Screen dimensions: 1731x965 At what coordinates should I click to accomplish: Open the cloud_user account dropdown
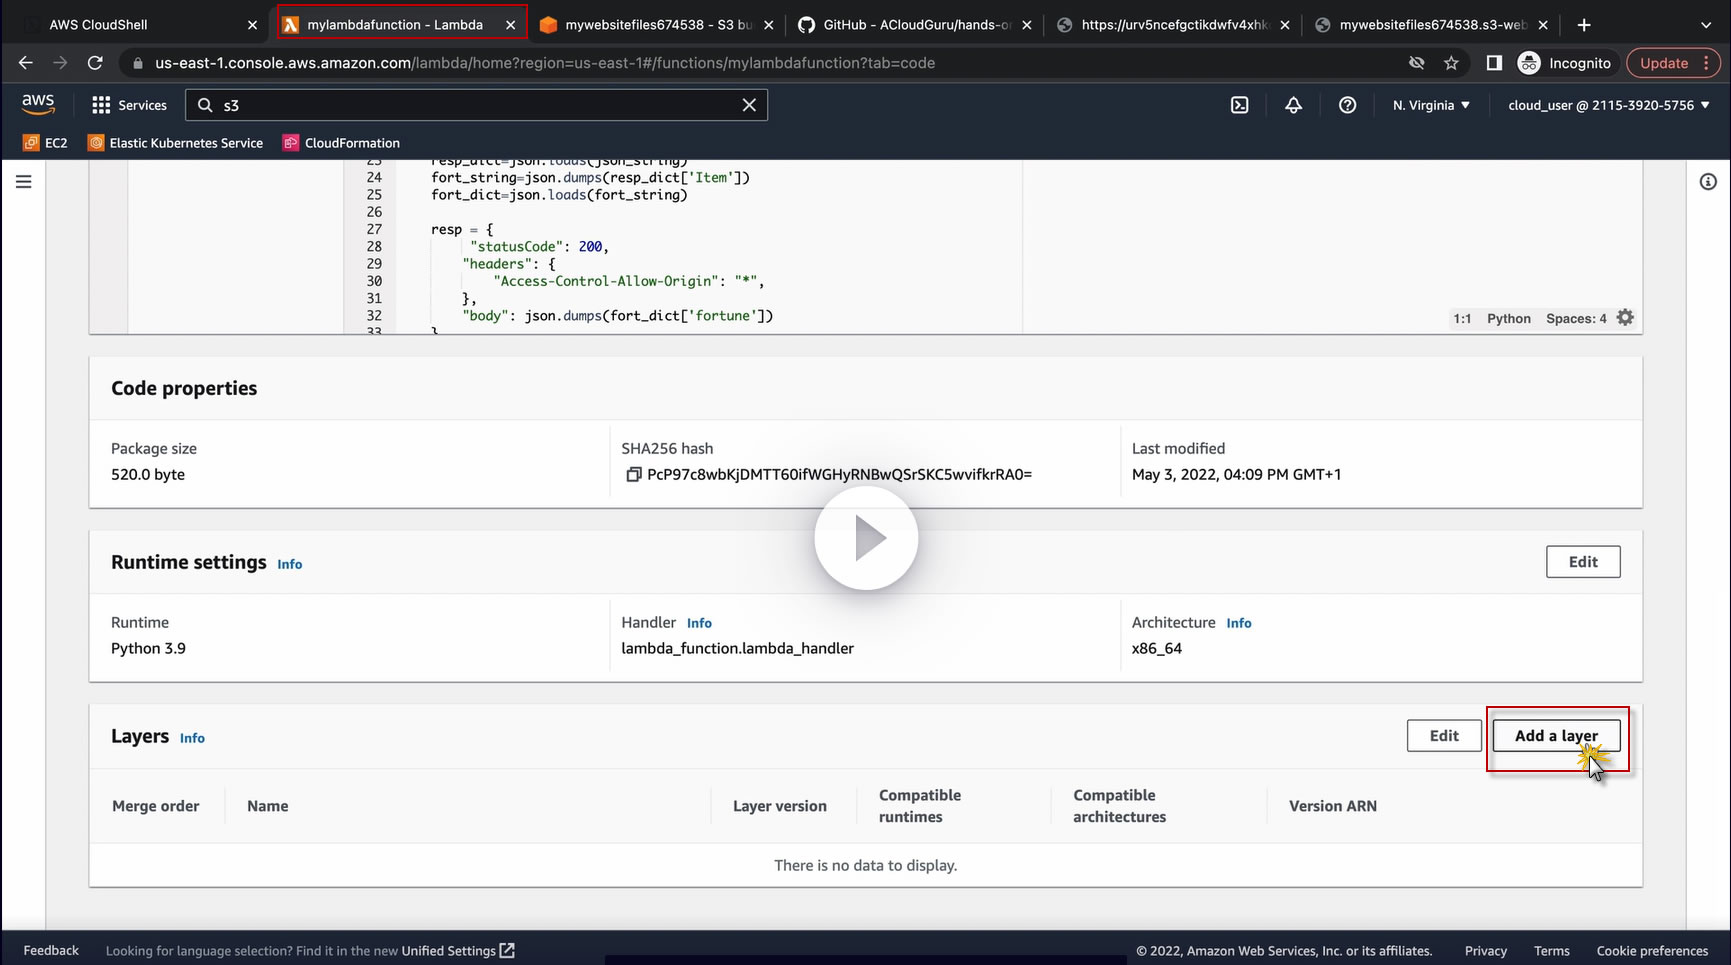pos(1608,105)
